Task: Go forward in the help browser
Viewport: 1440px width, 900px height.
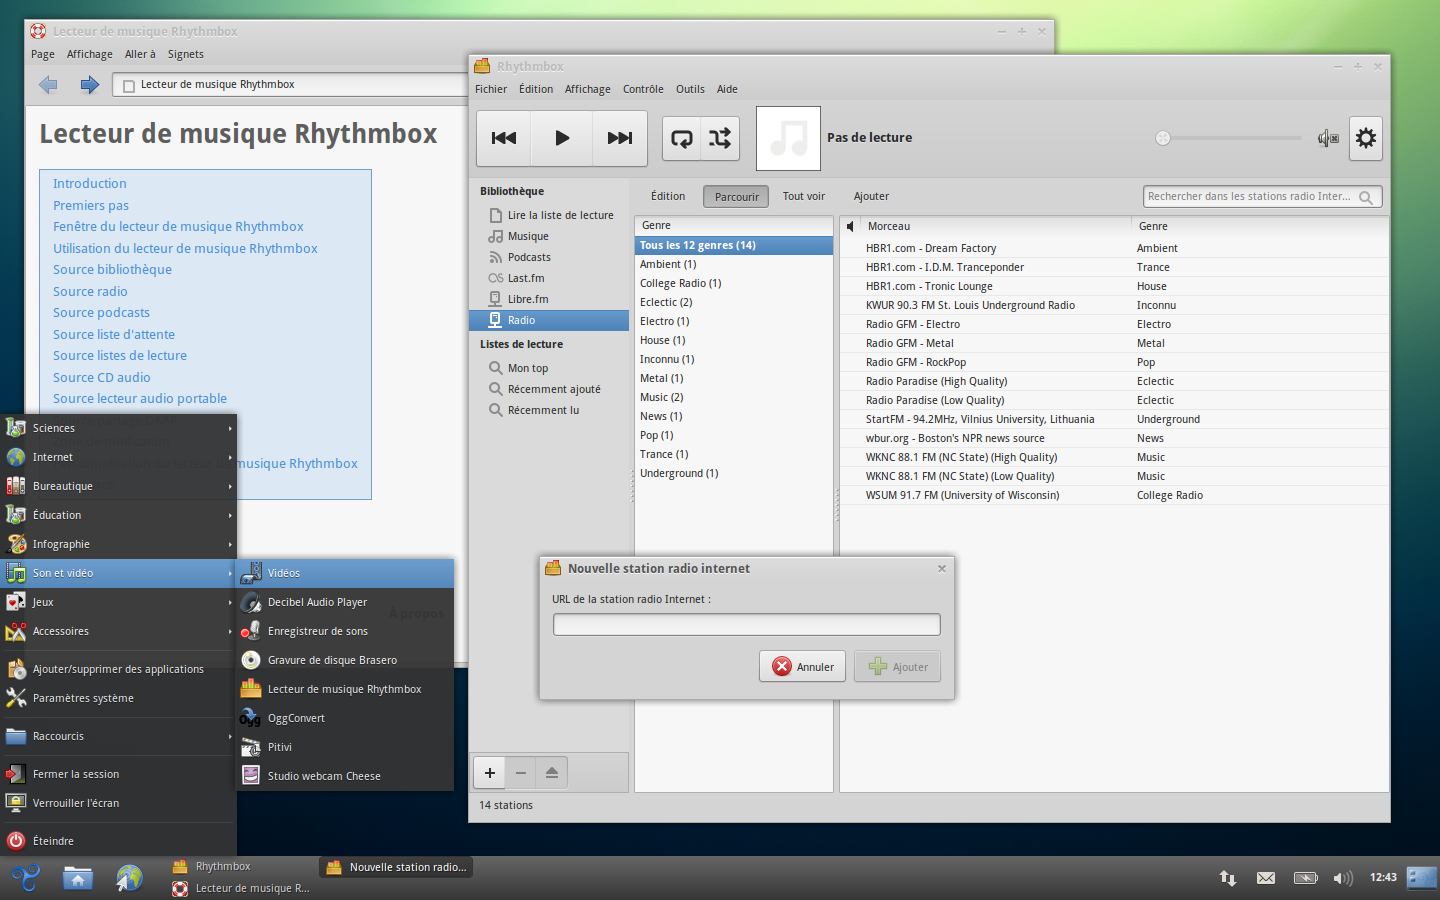Action: coord(90,85)
